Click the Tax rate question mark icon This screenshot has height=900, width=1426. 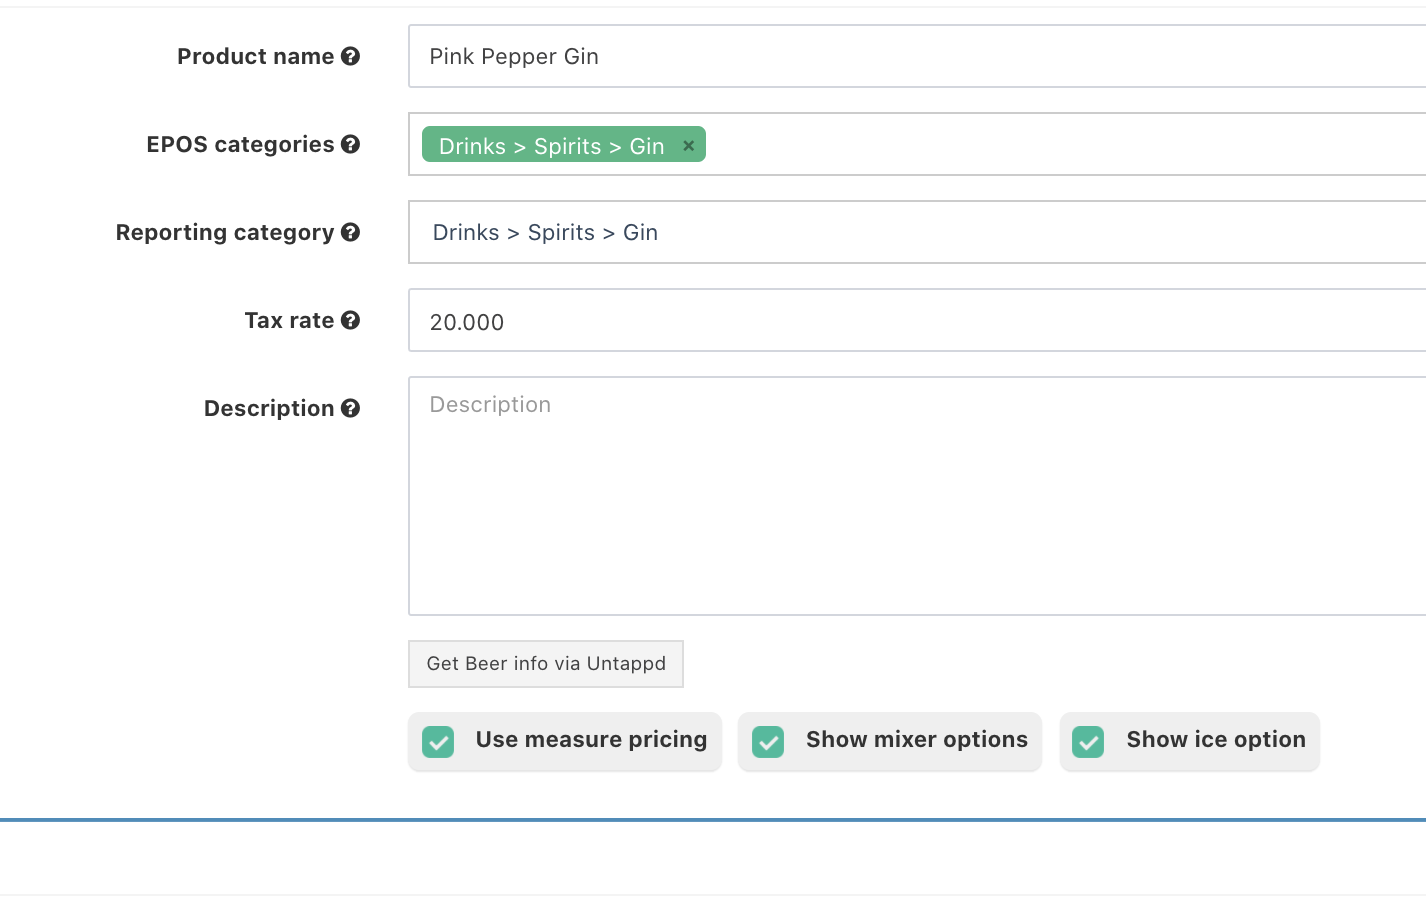coord(350,320)
